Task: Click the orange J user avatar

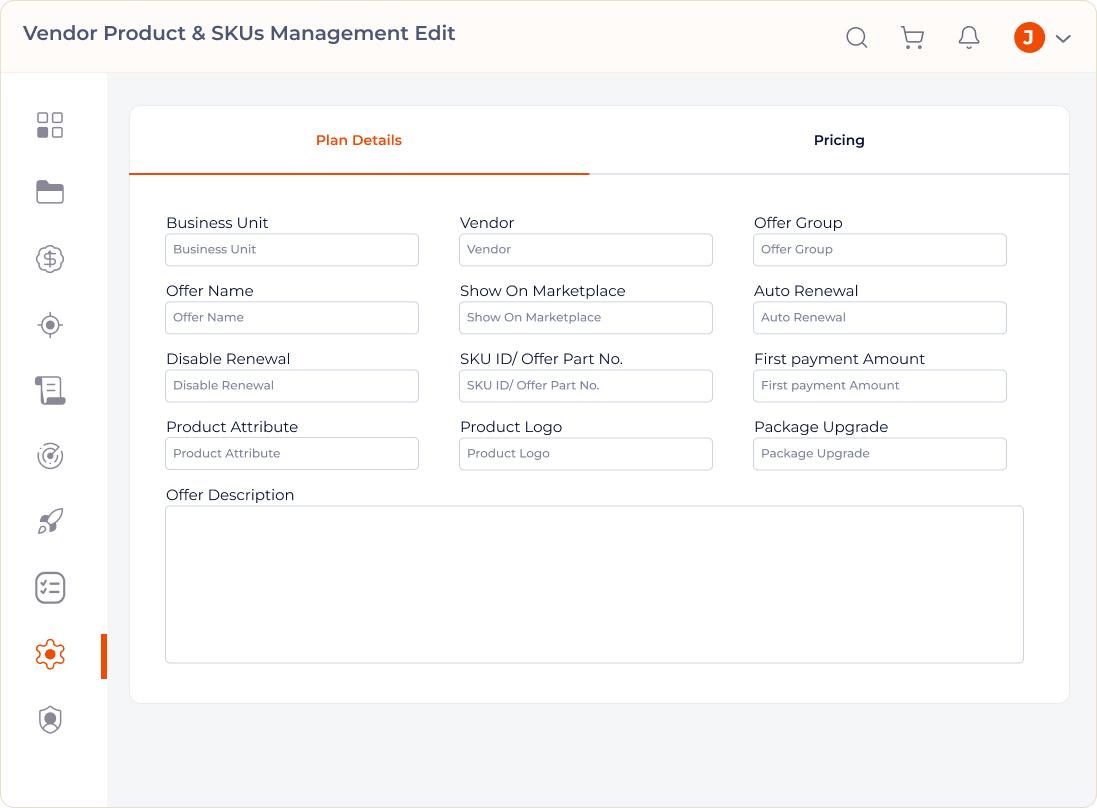Action: point(1029,37)
